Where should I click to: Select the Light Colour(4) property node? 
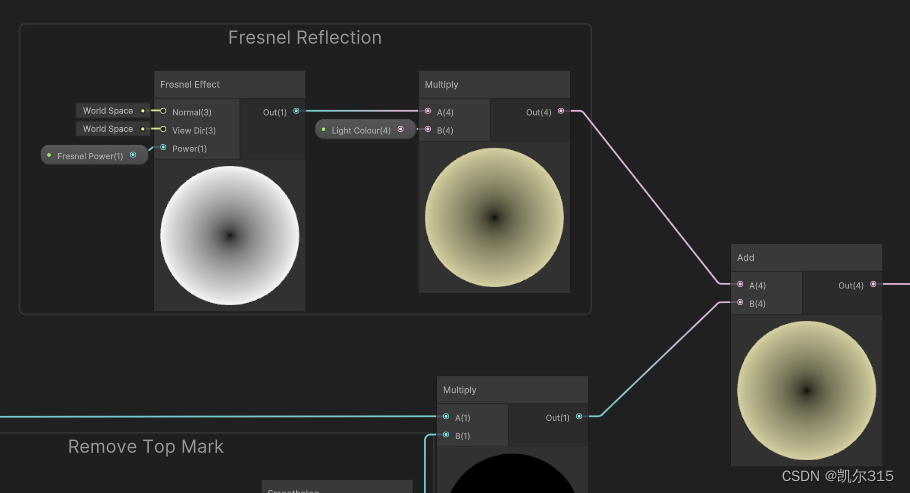366,129
